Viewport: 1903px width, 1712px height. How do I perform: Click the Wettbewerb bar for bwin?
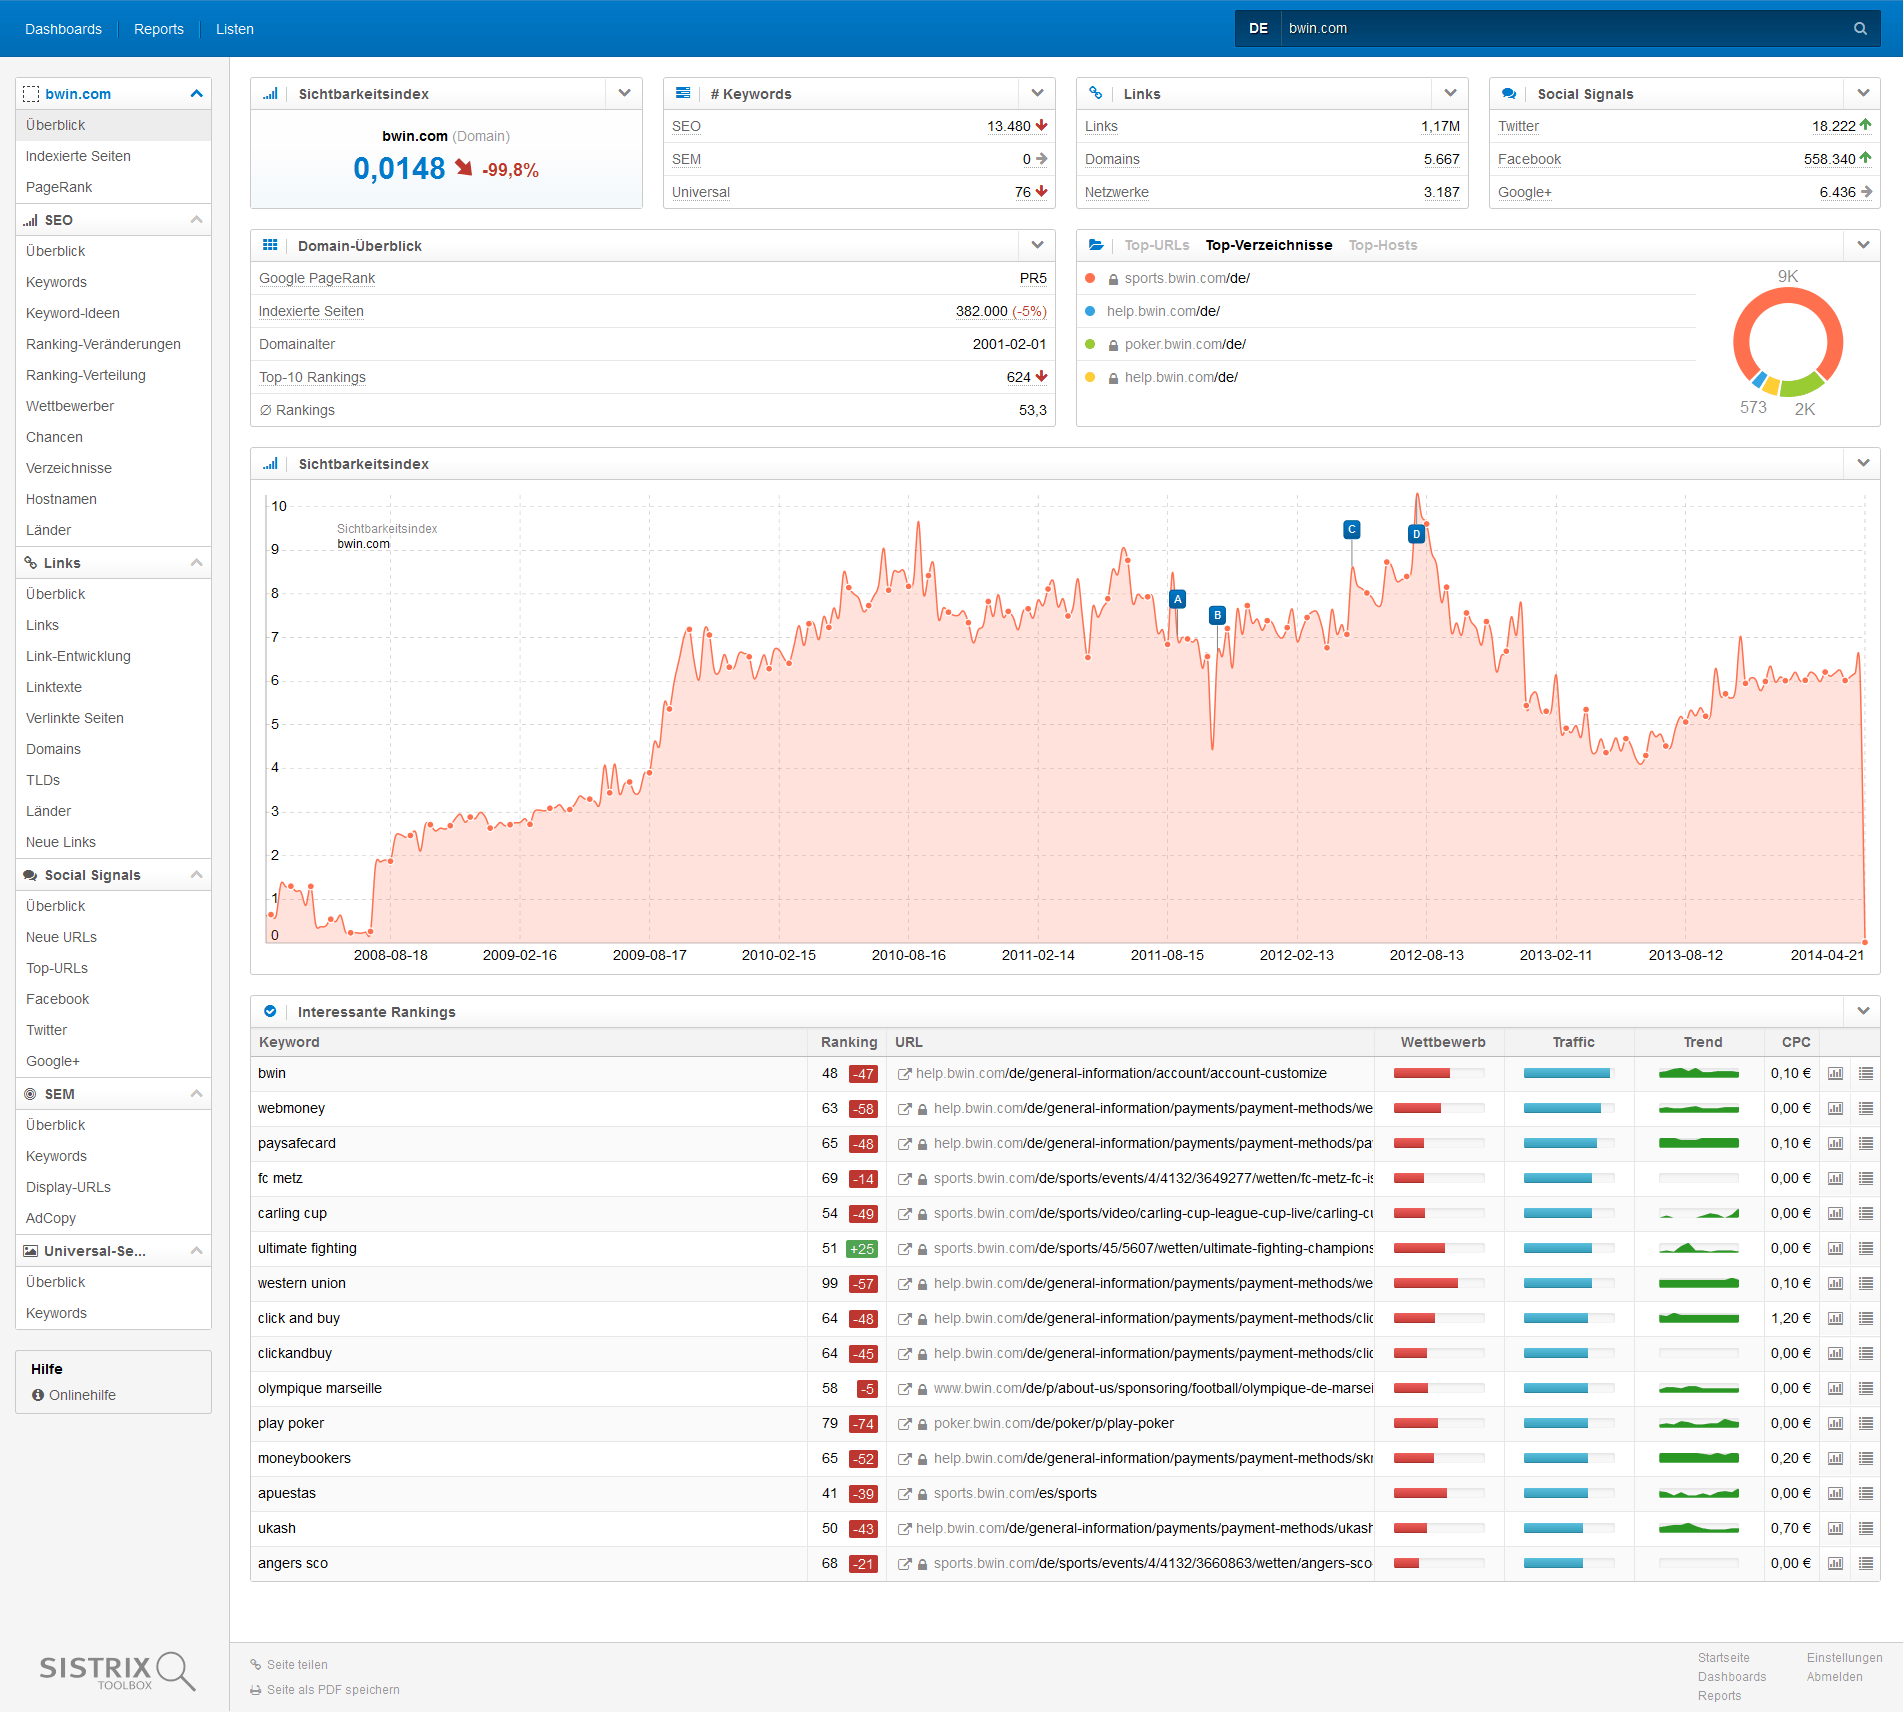pyautogui.click(x=1439, y=1073)
